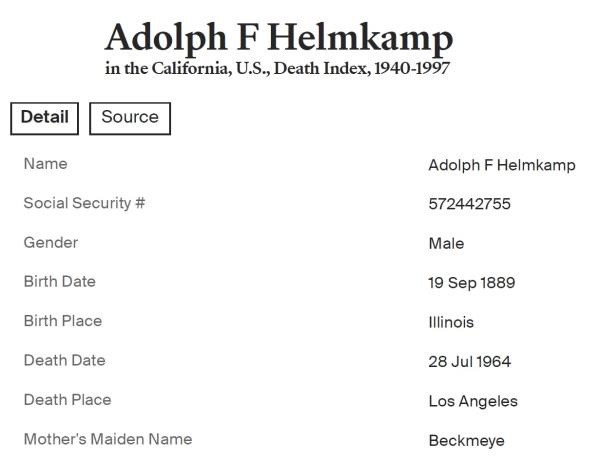Click the Birth Date label
The height and width of the screenshot is (460, 600).
[60, 282]
